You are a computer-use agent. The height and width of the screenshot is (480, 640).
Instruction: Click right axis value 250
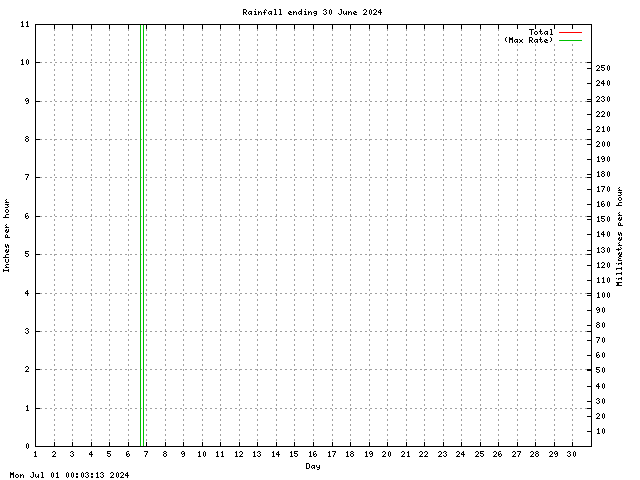pyautogui.click(x=603, y=68)
